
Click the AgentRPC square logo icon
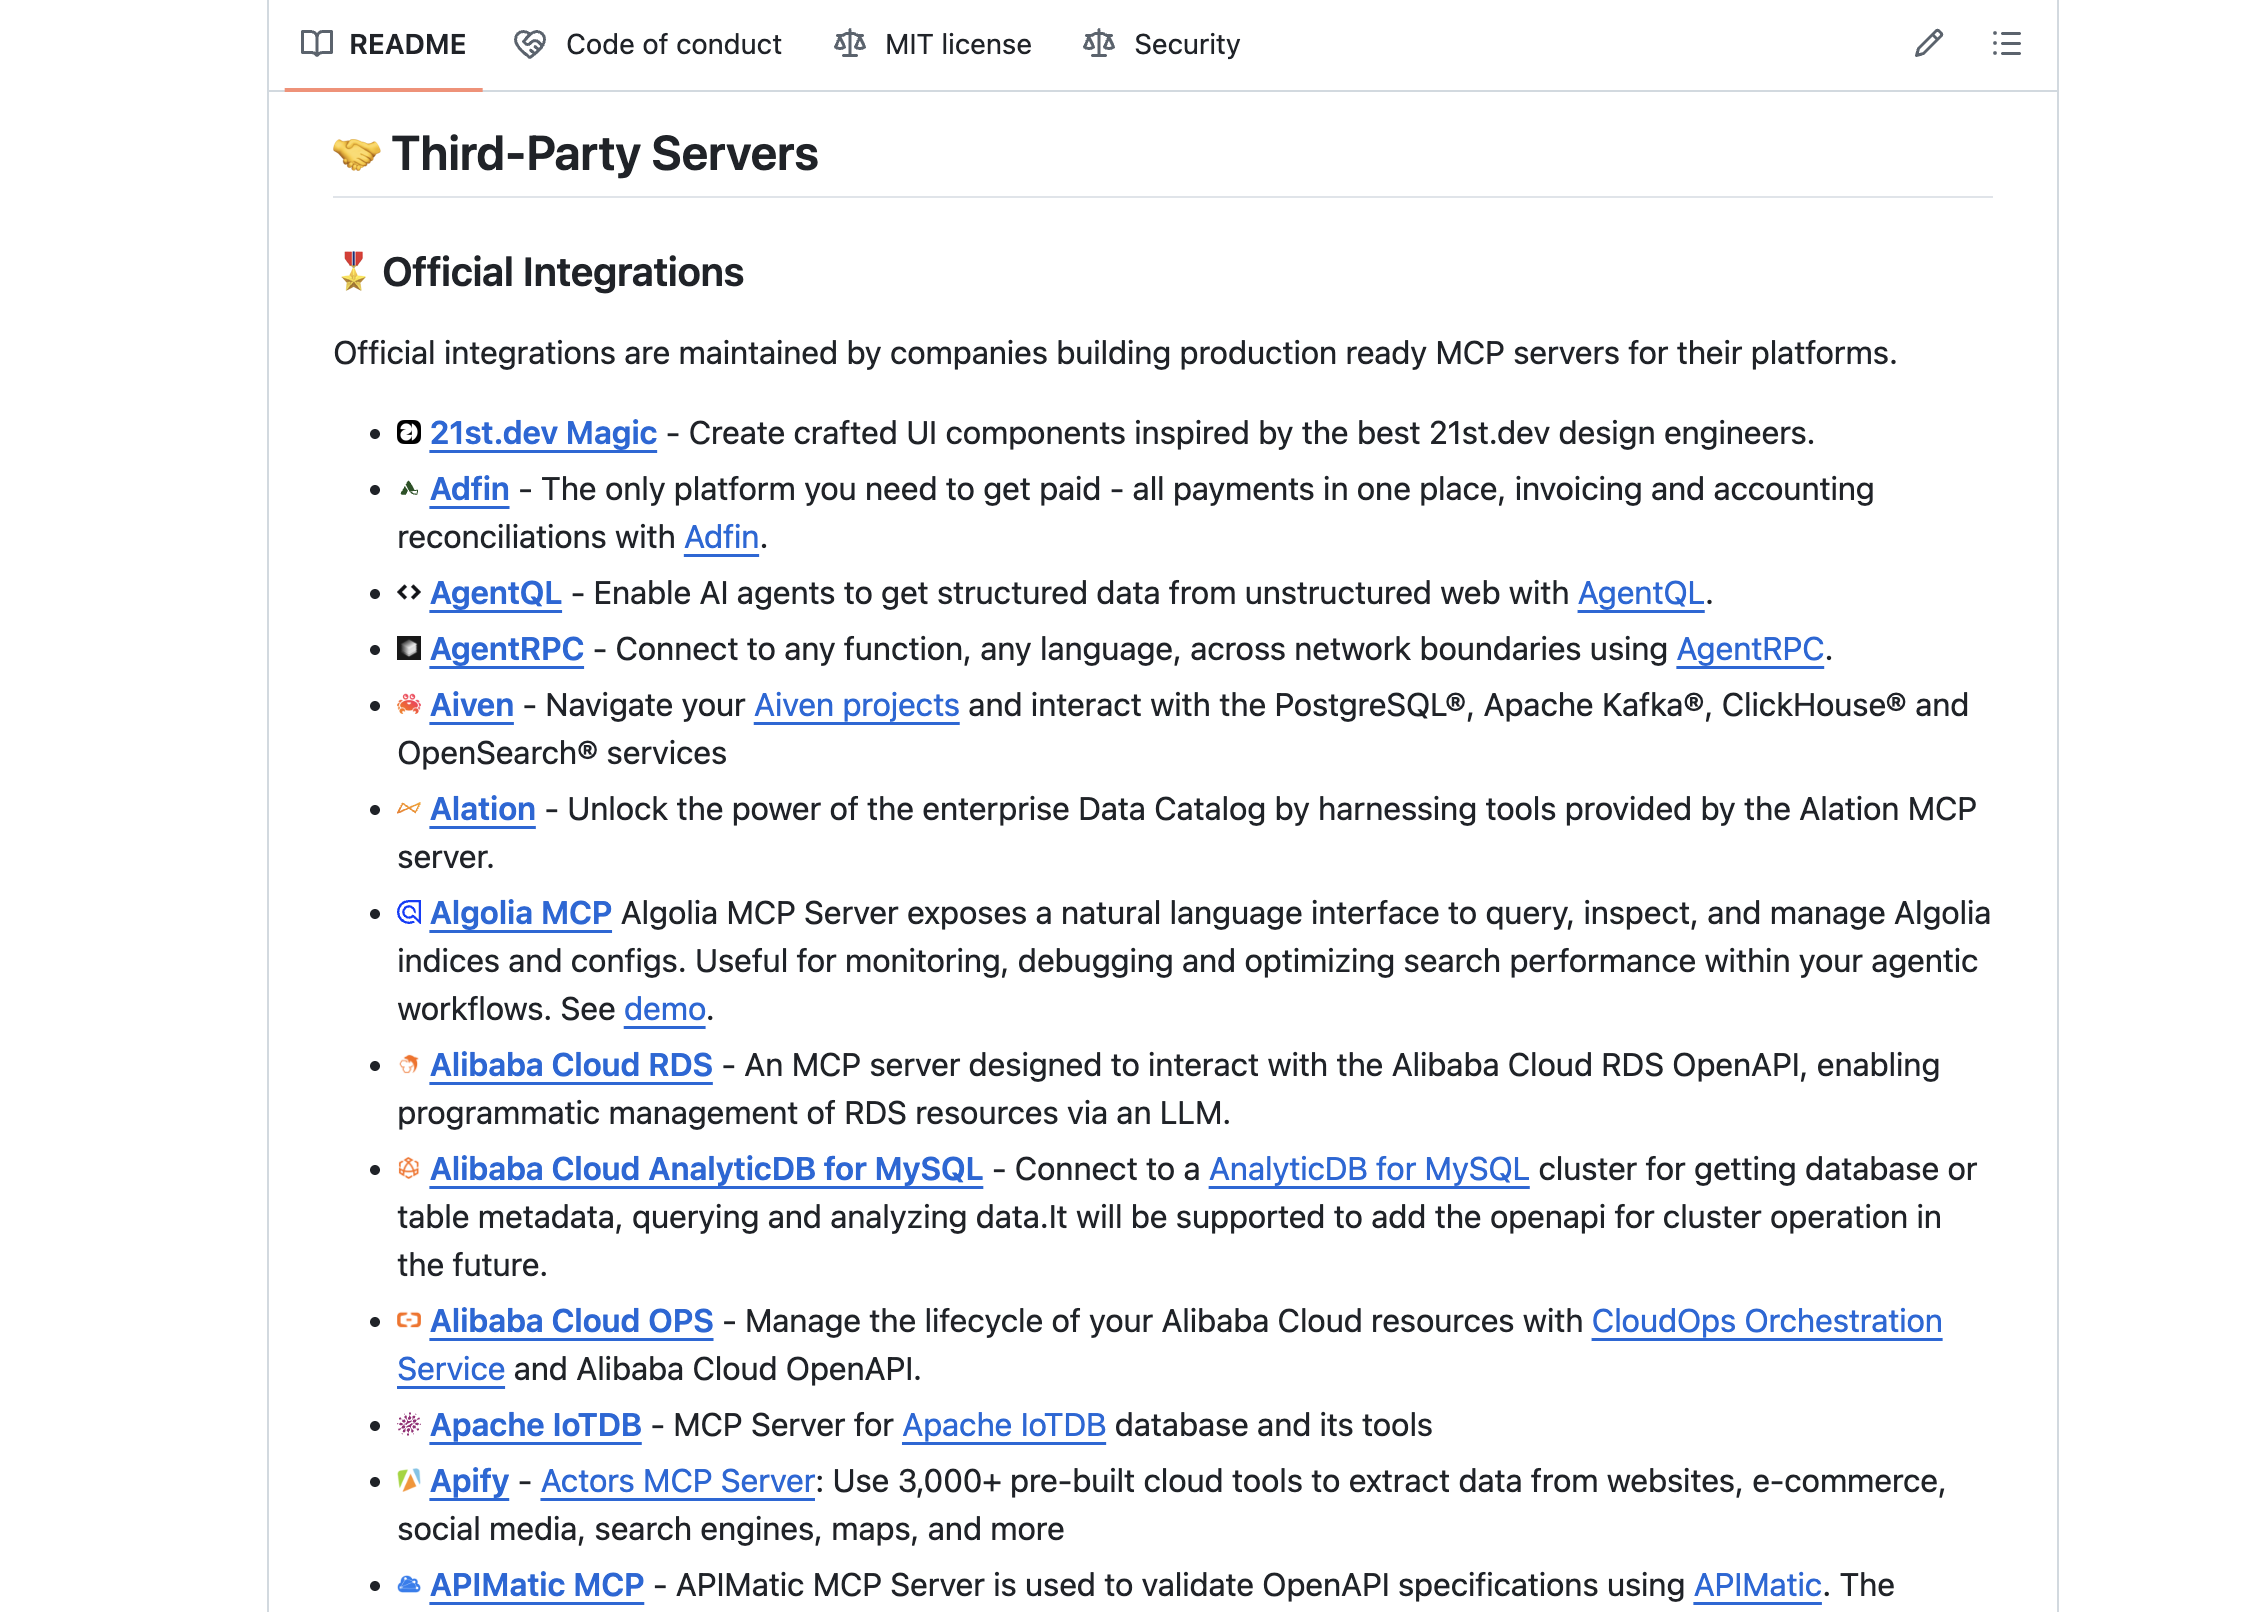408,649
